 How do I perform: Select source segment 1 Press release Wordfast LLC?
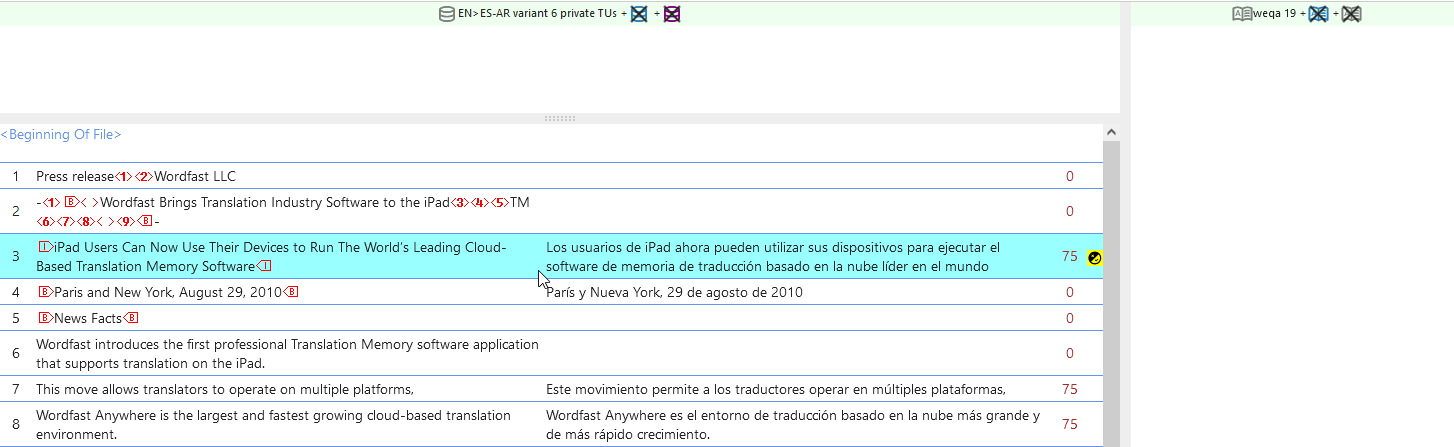(x=136, y=176)
